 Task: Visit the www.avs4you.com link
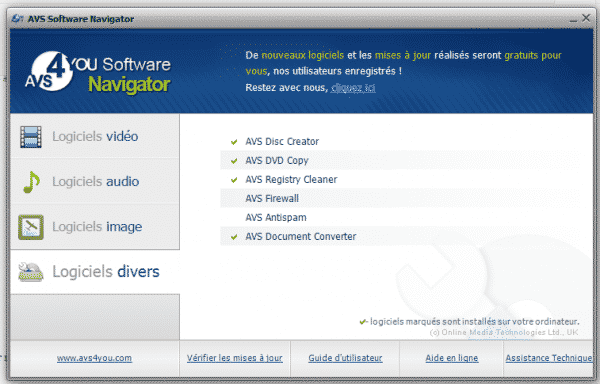tap(94, 358)
